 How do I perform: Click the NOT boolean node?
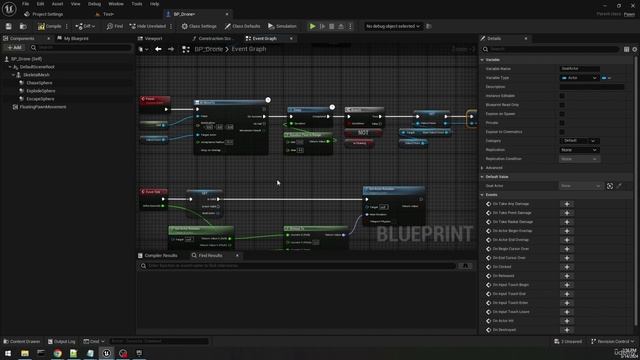pos(363,133)
